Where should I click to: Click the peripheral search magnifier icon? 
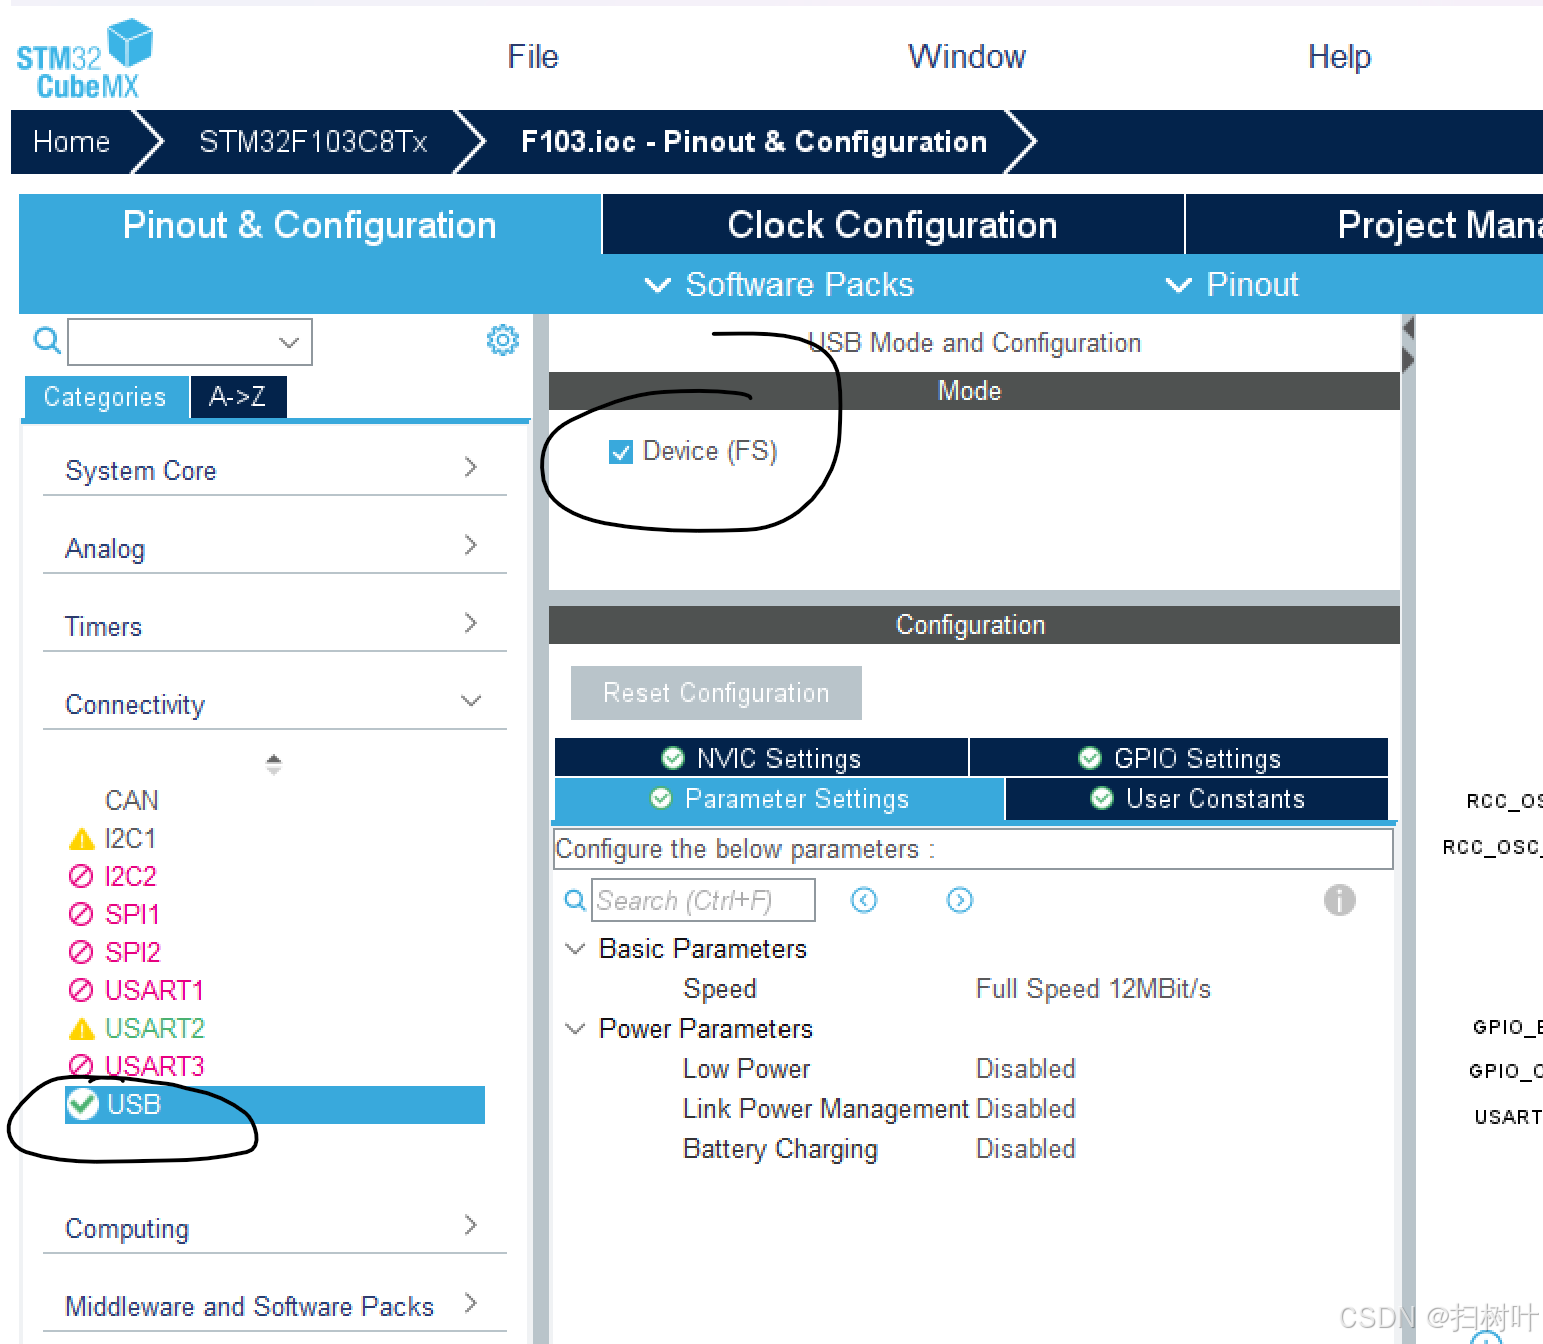pos(47,341)
